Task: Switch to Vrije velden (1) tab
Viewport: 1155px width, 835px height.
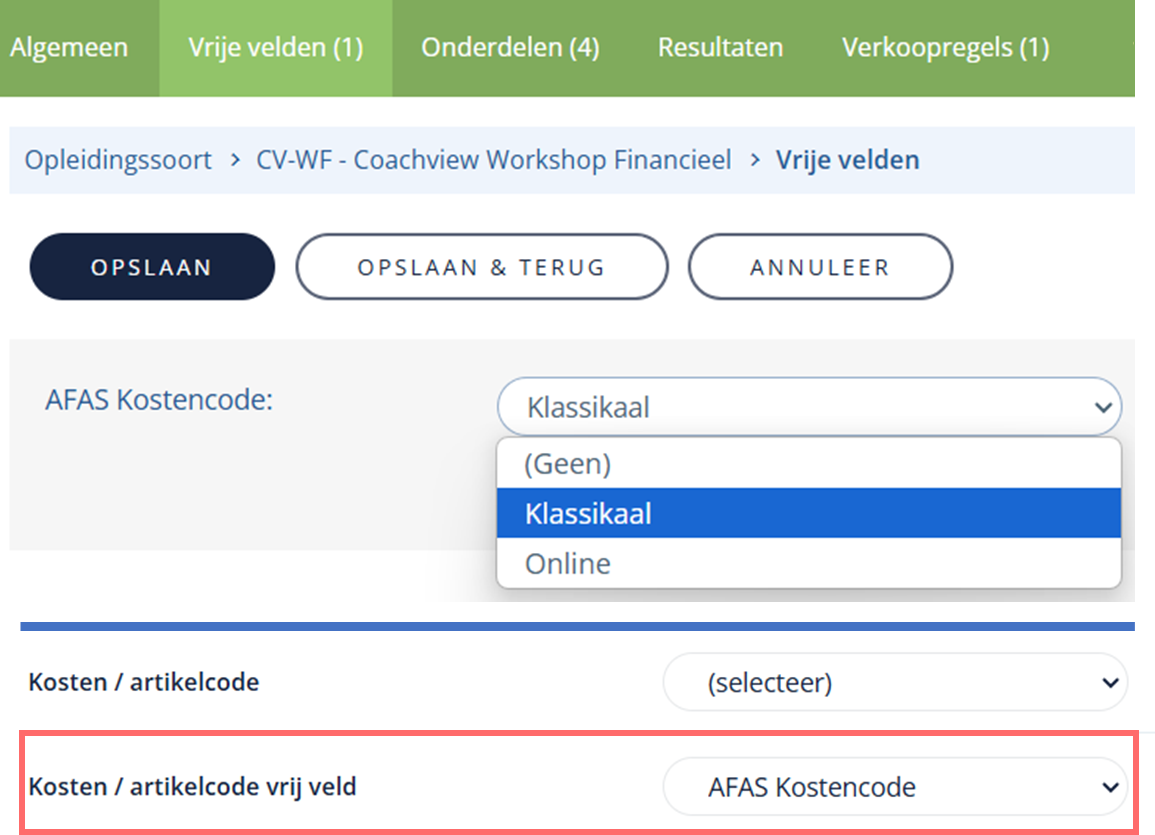Action: (275, 48)
